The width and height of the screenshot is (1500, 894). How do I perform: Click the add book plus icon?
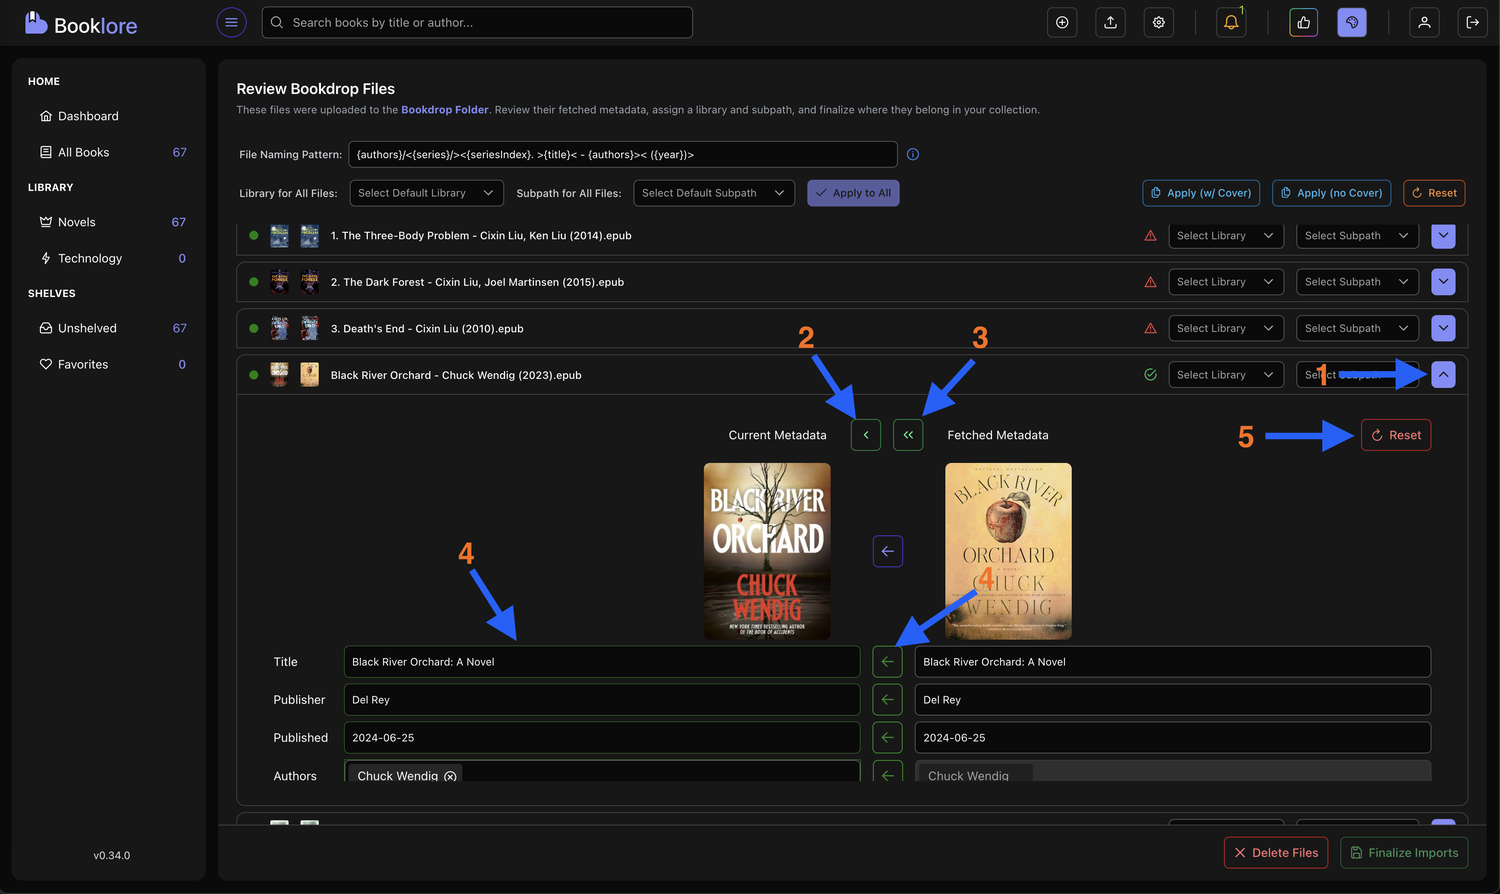tap(1062, 22)
